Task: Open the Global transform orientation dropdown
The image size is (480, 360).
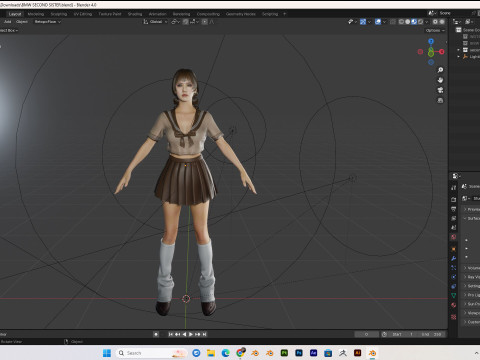Action: coord(155,22)
